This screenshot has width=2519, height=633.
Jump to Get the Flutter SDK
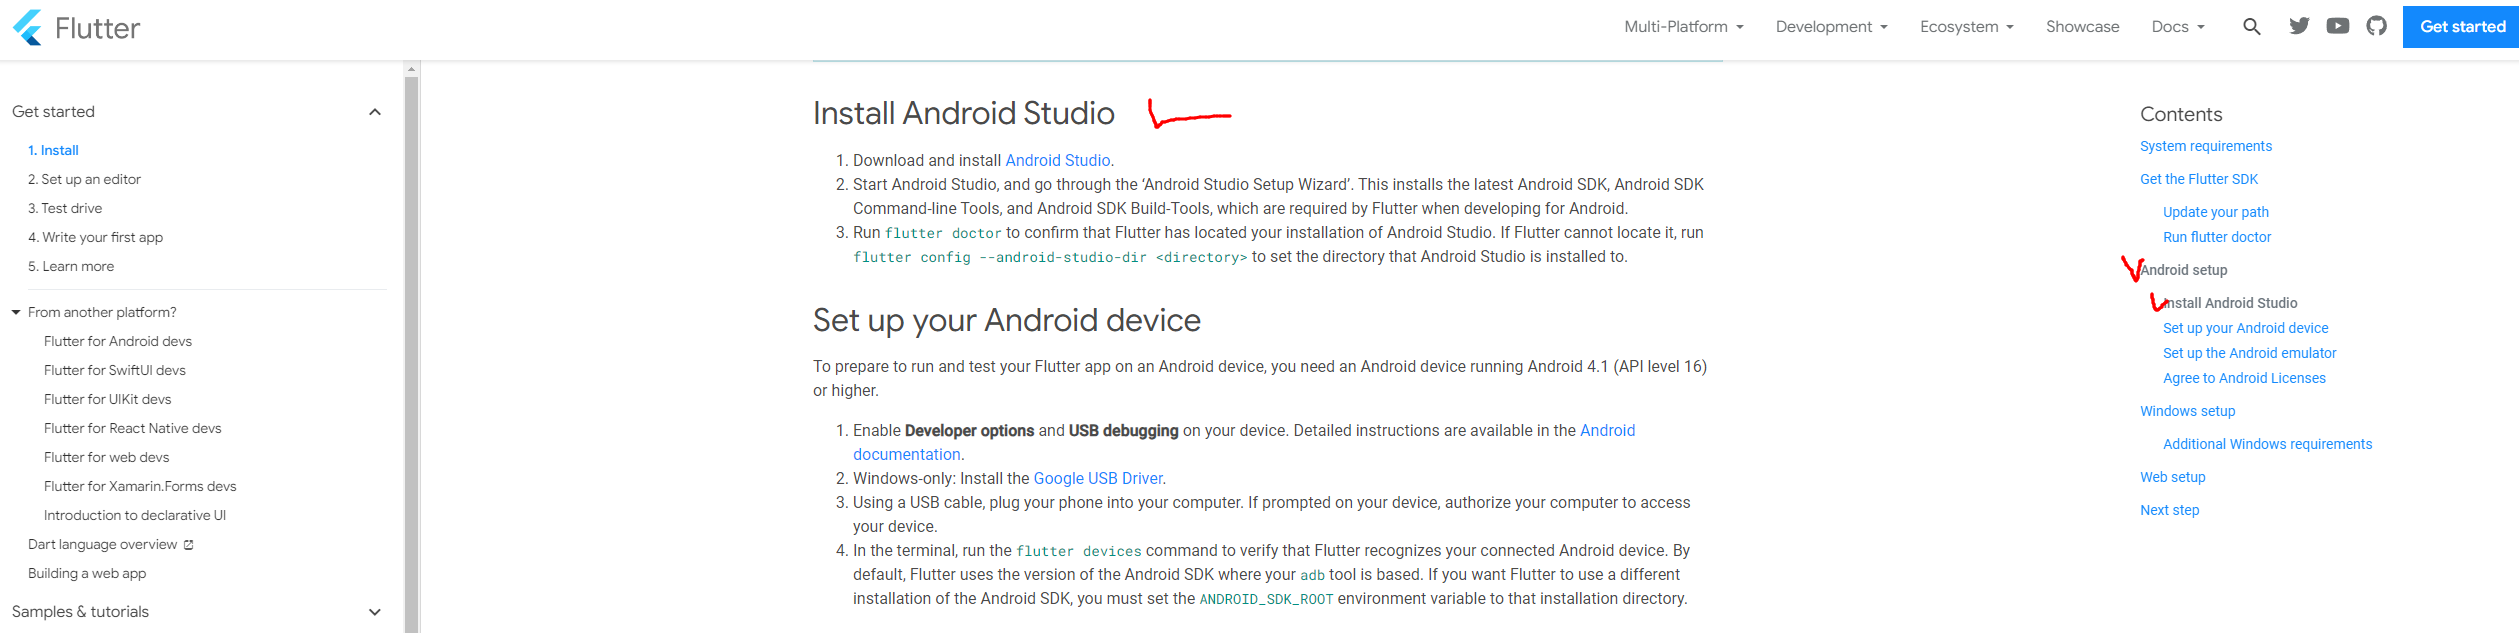coord(2199,180)
